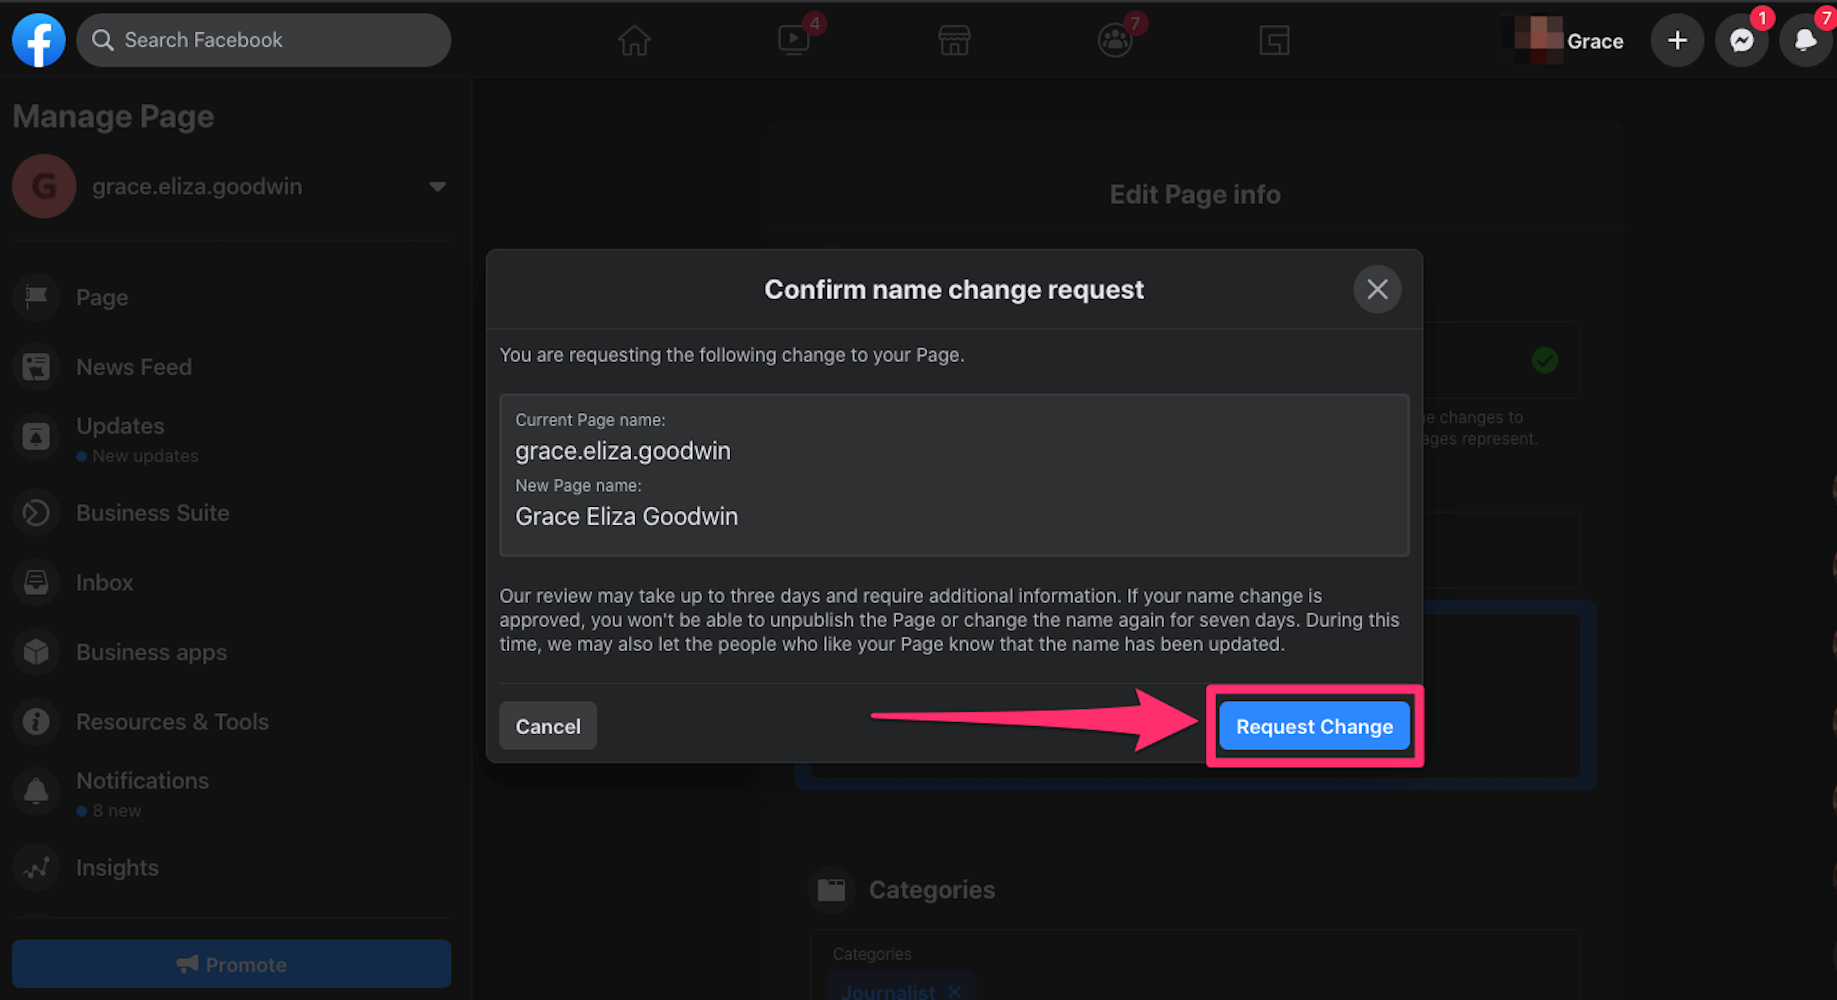Click the News Feed sidebar icon

coord(36,367)
